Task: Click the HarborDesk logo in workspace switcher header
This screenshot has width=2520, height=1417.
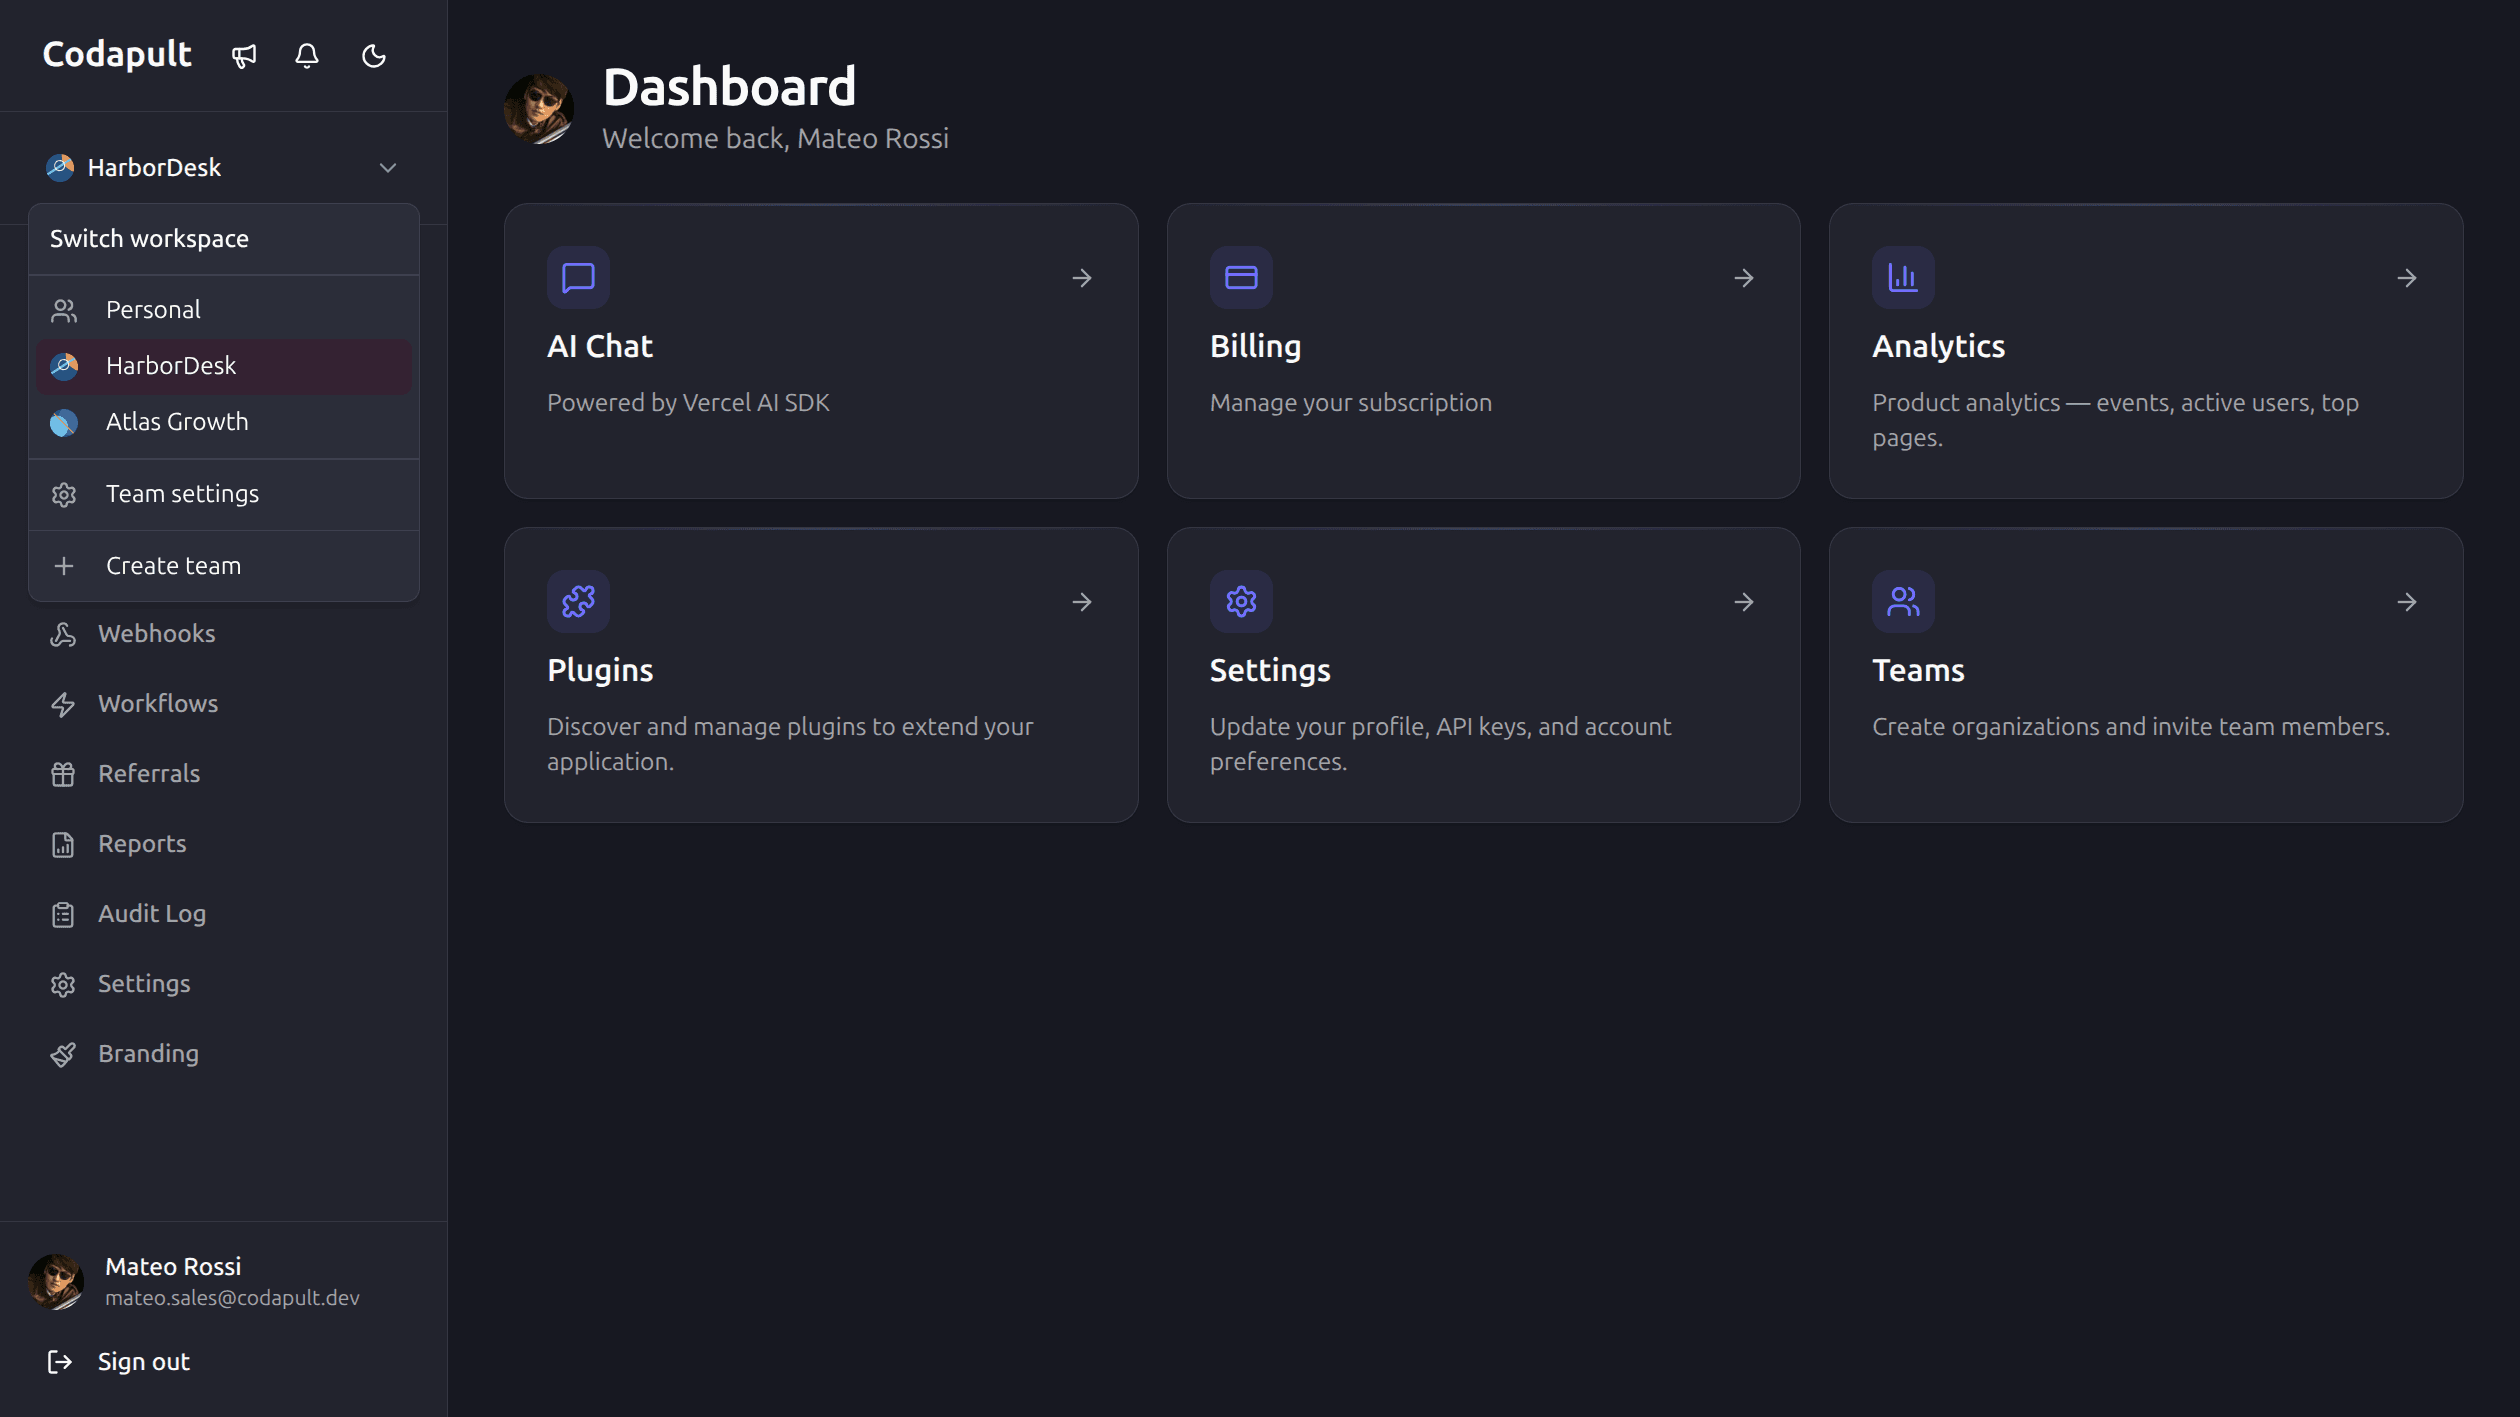Action: [60, 168]
